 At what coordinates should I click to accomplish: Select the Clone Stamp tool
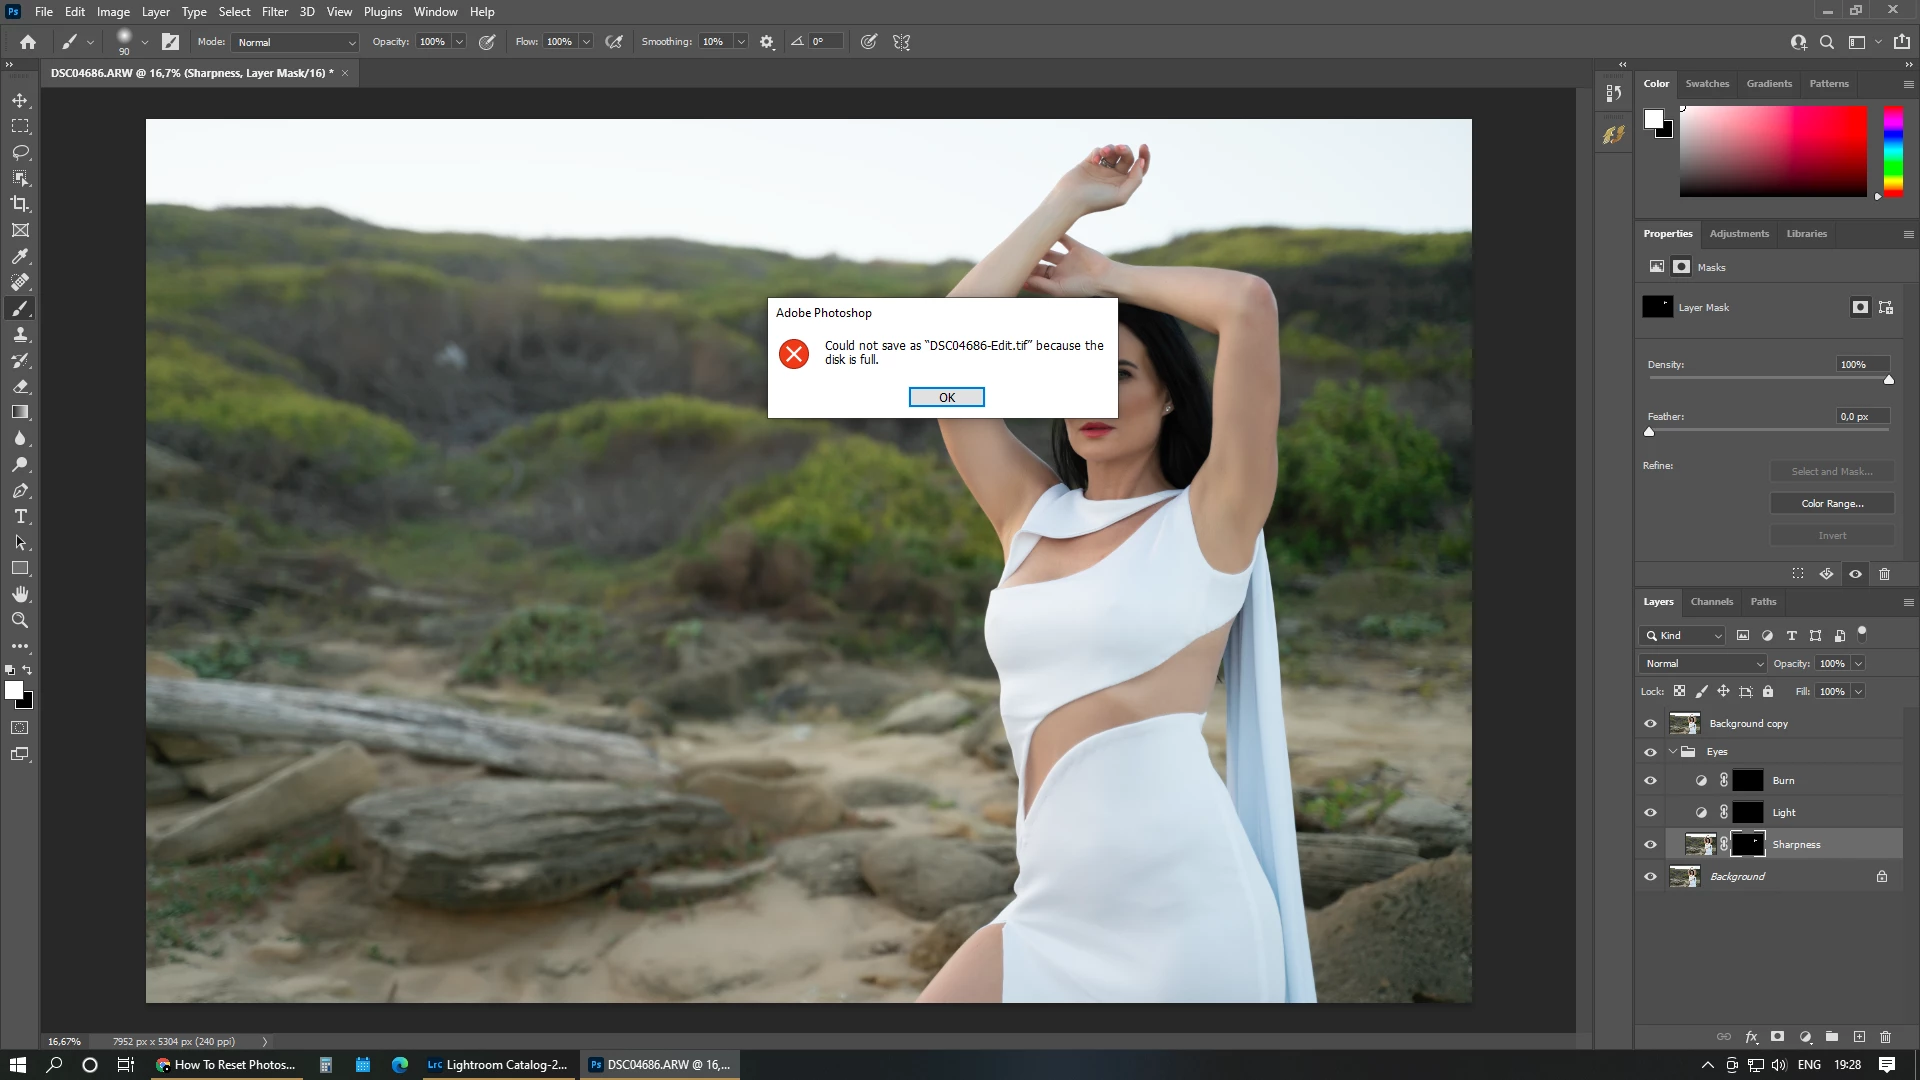pyautogui.click(x=20, y=335)
